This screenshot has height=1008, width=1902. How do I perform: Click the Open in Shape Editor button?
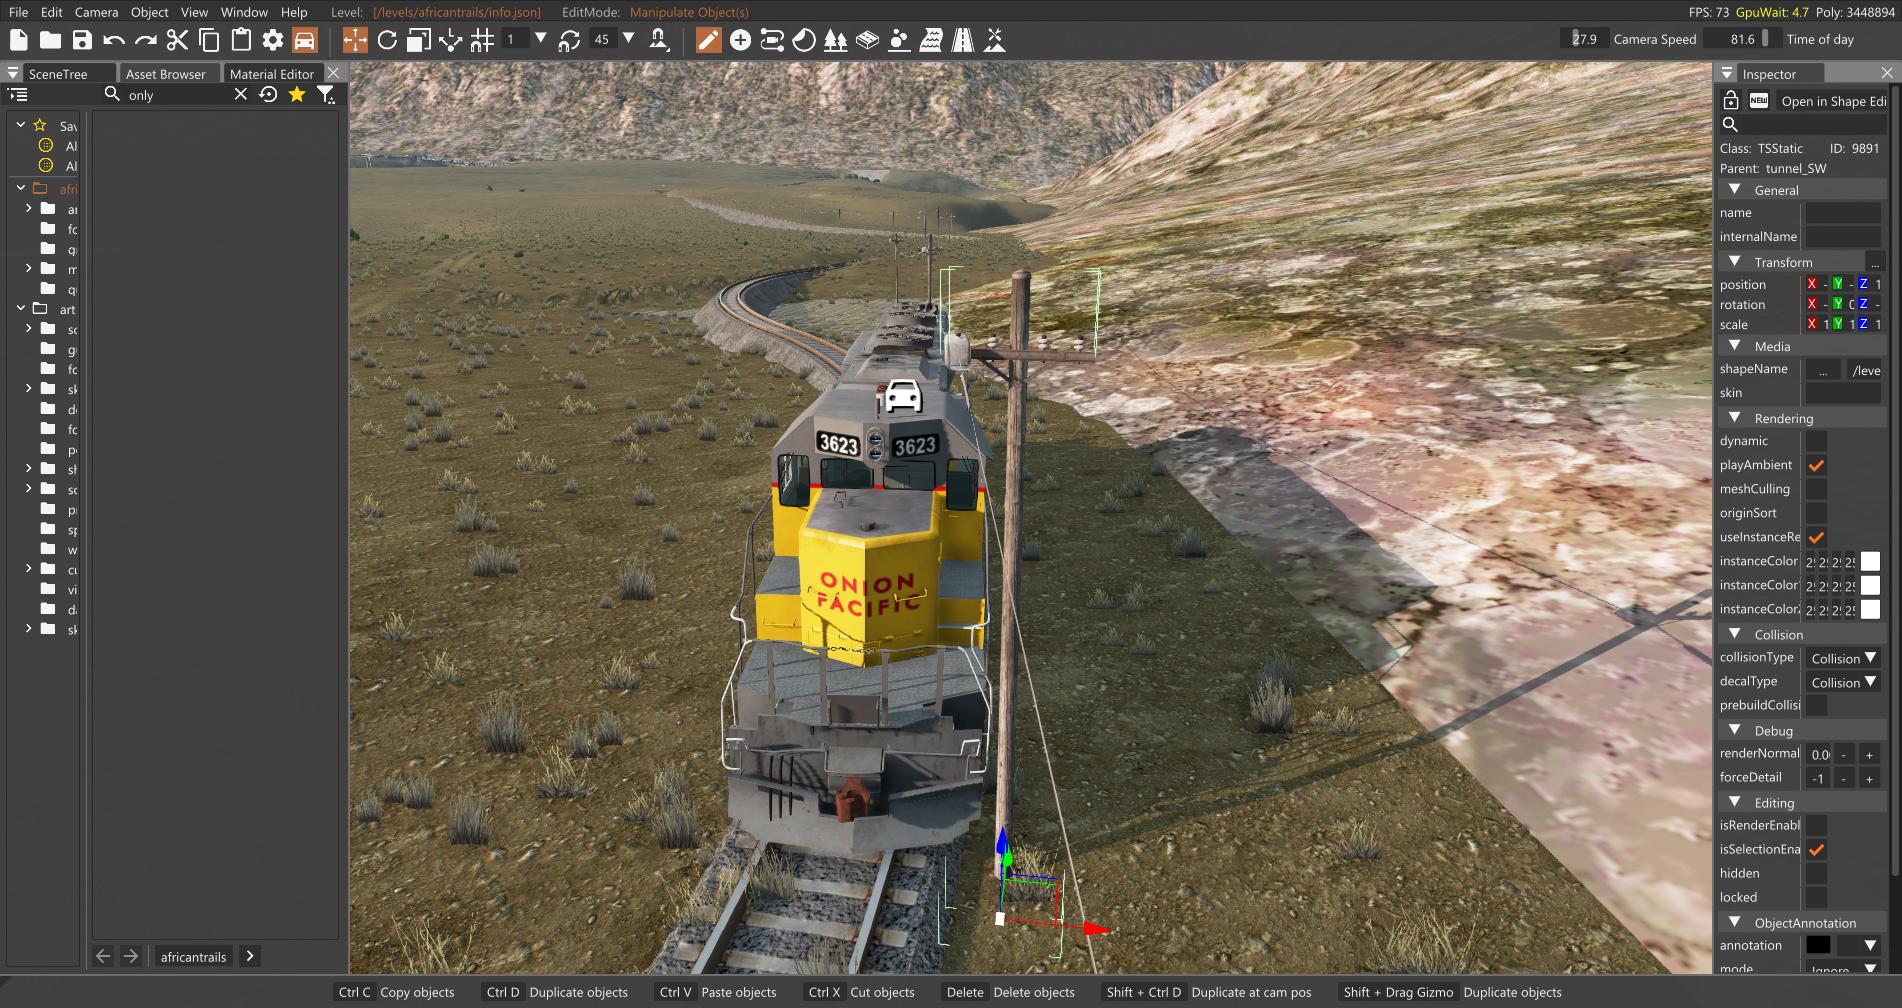pos(1834,101)
